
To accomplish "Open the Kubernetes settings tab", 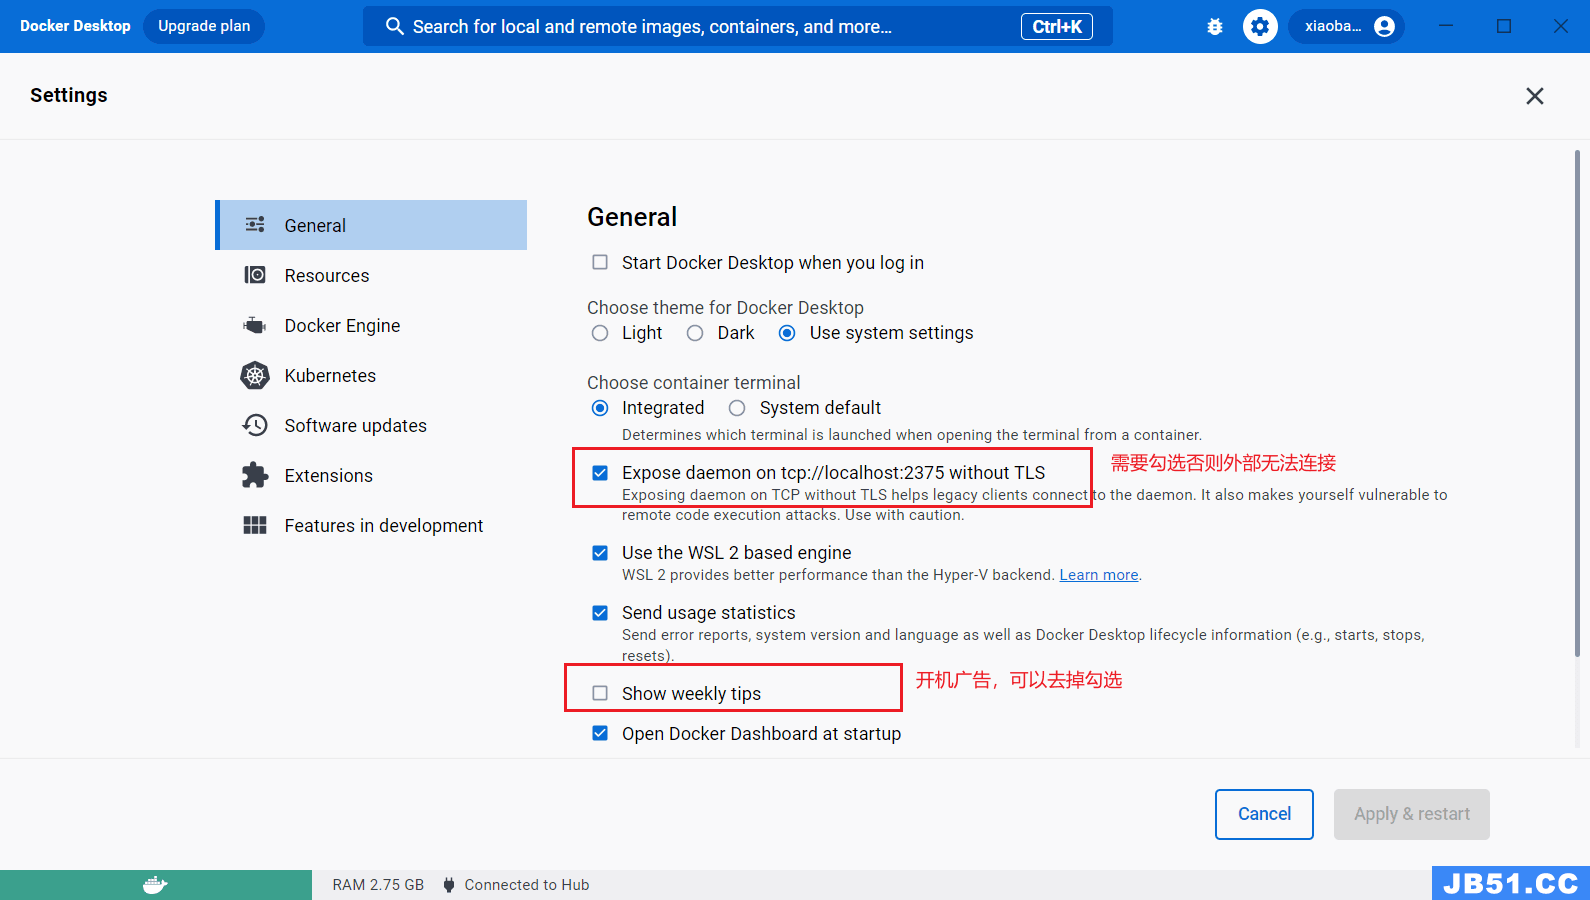I will [372, 375].
